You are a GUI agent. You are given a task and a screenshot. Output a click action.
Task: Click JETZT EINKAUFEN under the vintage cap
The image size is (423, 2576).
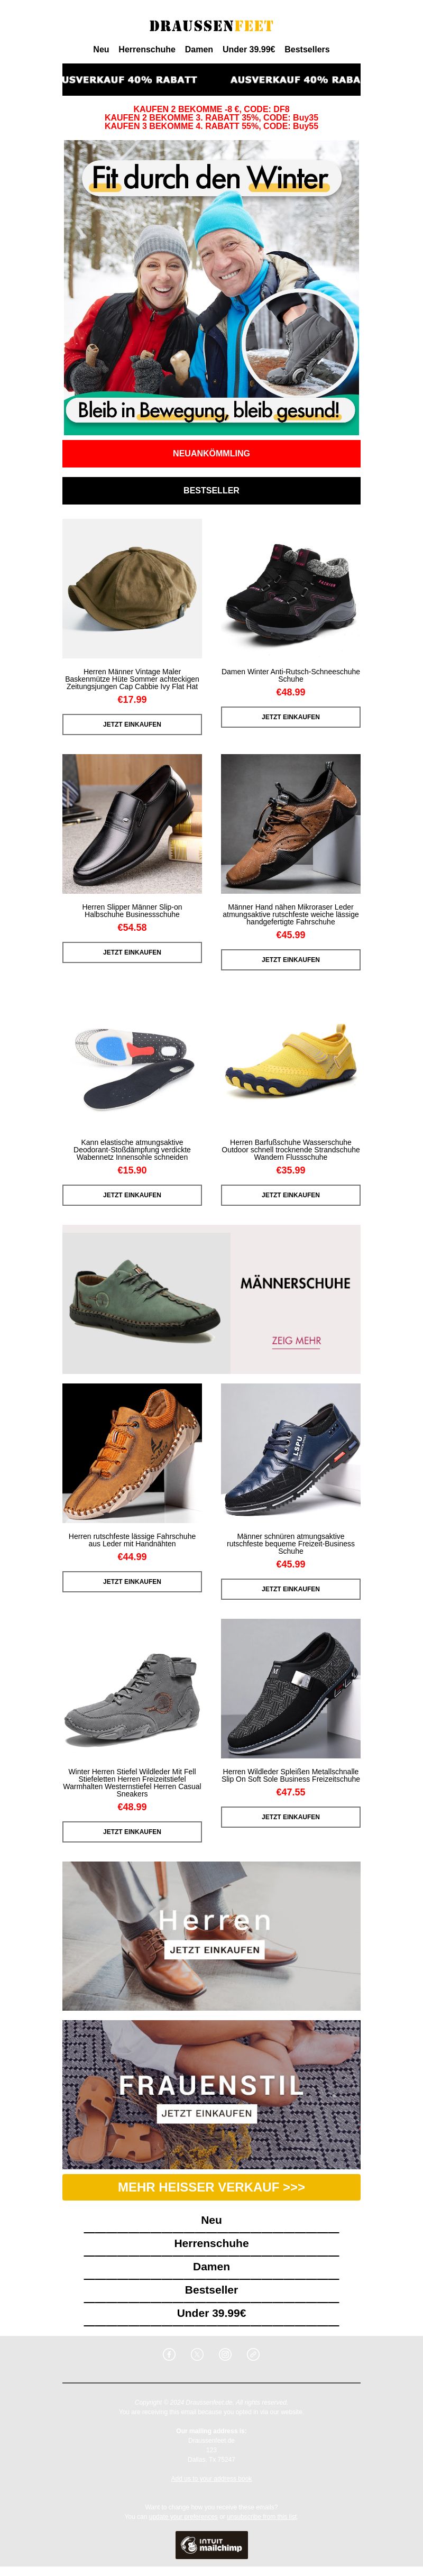(x=132, y=724)
